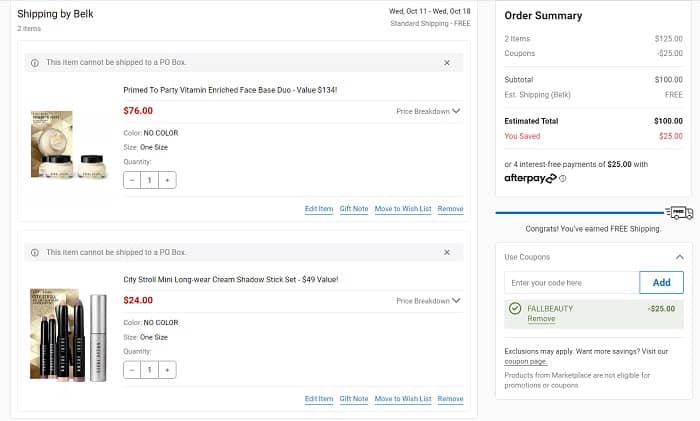Increase quantity of Face Base Duo
700x421 pixels.
click(x=167, y=180)
